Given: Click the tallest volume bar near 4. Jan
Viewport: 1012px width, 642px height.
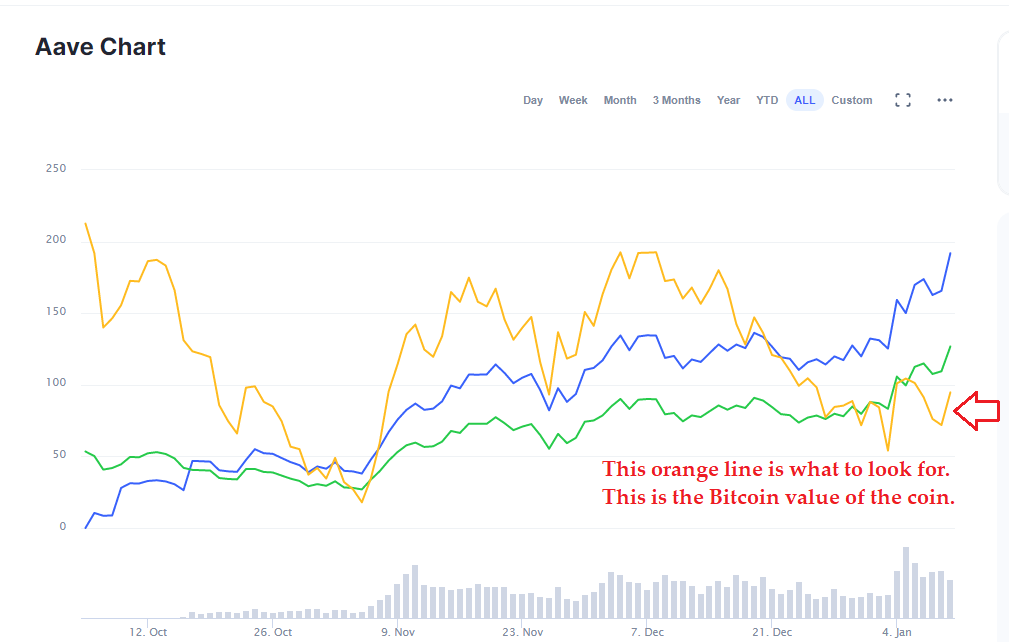Looking at the screenshot, I should point(906,582).
